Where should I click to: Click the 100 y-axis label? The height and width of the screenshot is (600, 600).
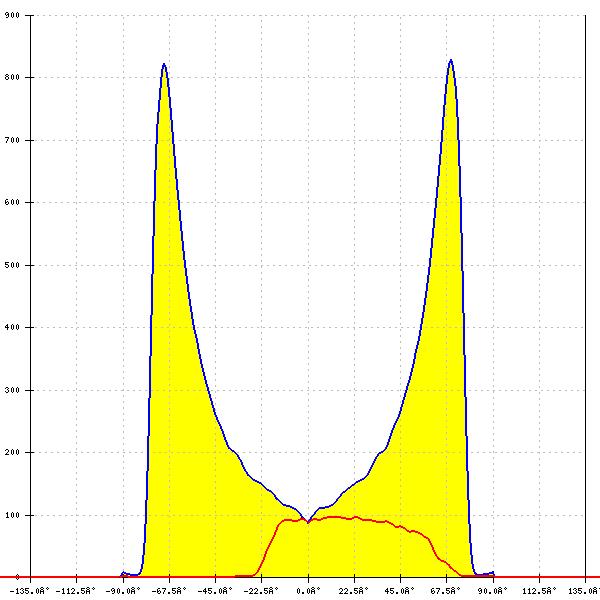[x=12, y=515]
